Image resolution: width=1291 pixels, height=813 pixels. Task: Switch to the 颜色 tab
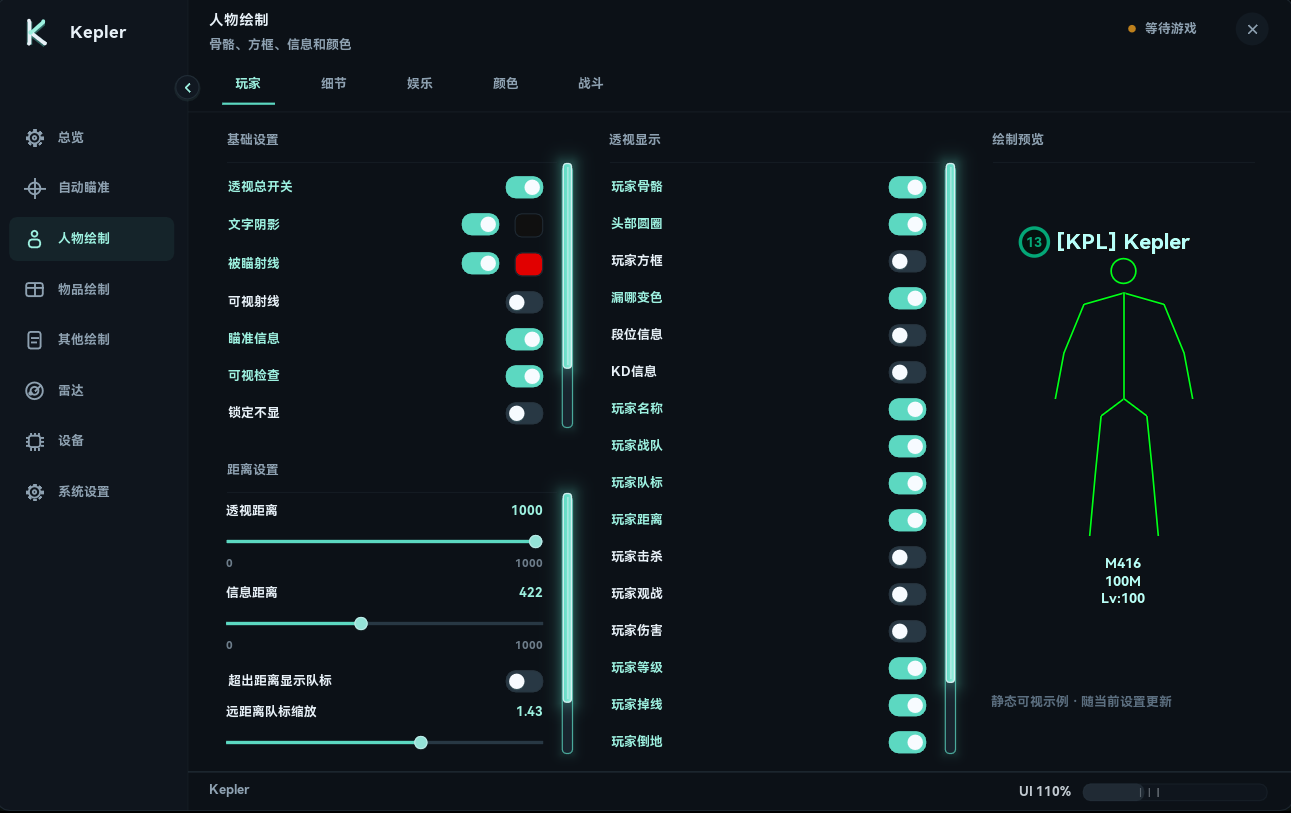[506, 84]
